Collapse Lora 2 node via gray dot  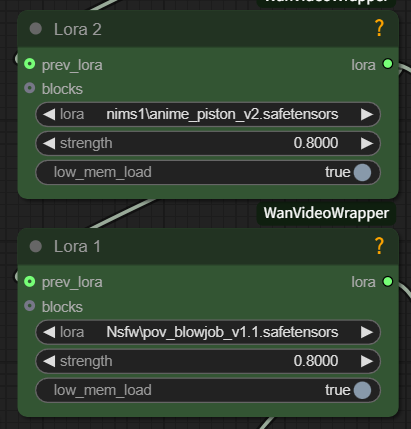click(36, 29)
